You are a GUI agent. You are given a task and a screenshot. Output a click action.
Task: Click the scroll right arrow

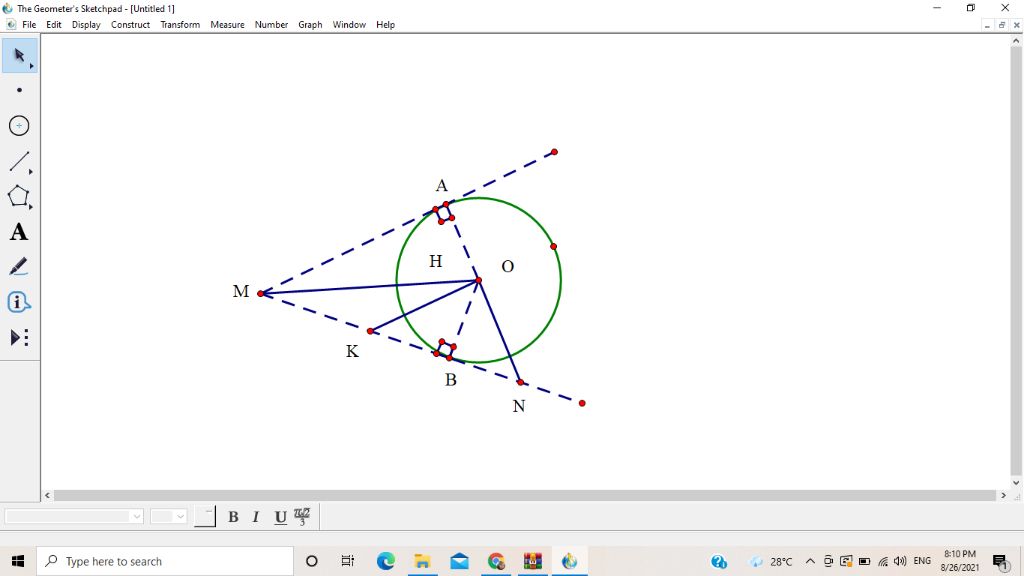[x=1004, y=496]
